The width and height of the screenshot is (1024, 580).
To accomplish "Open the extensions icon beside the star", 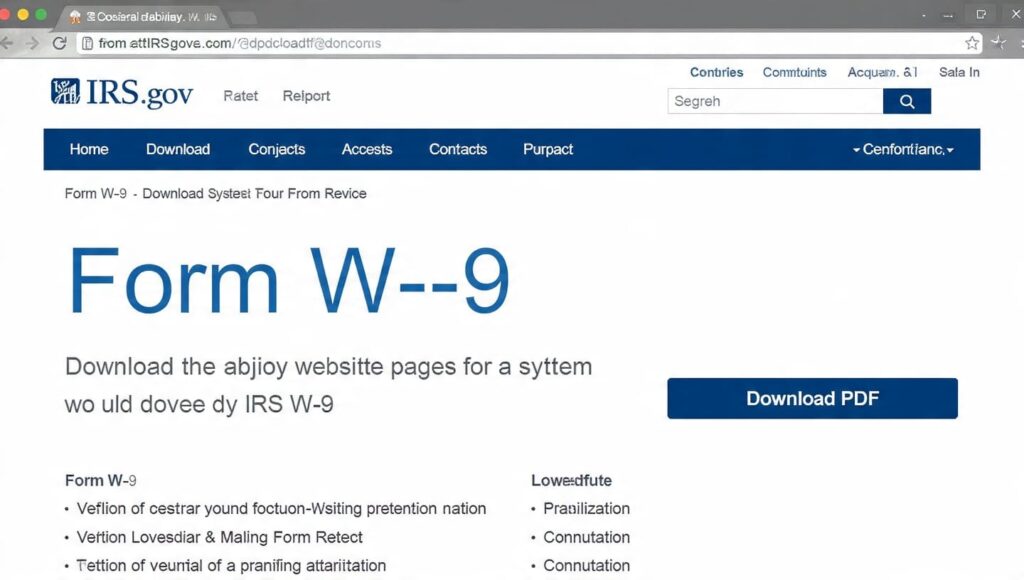I will (x=999, y=43).
